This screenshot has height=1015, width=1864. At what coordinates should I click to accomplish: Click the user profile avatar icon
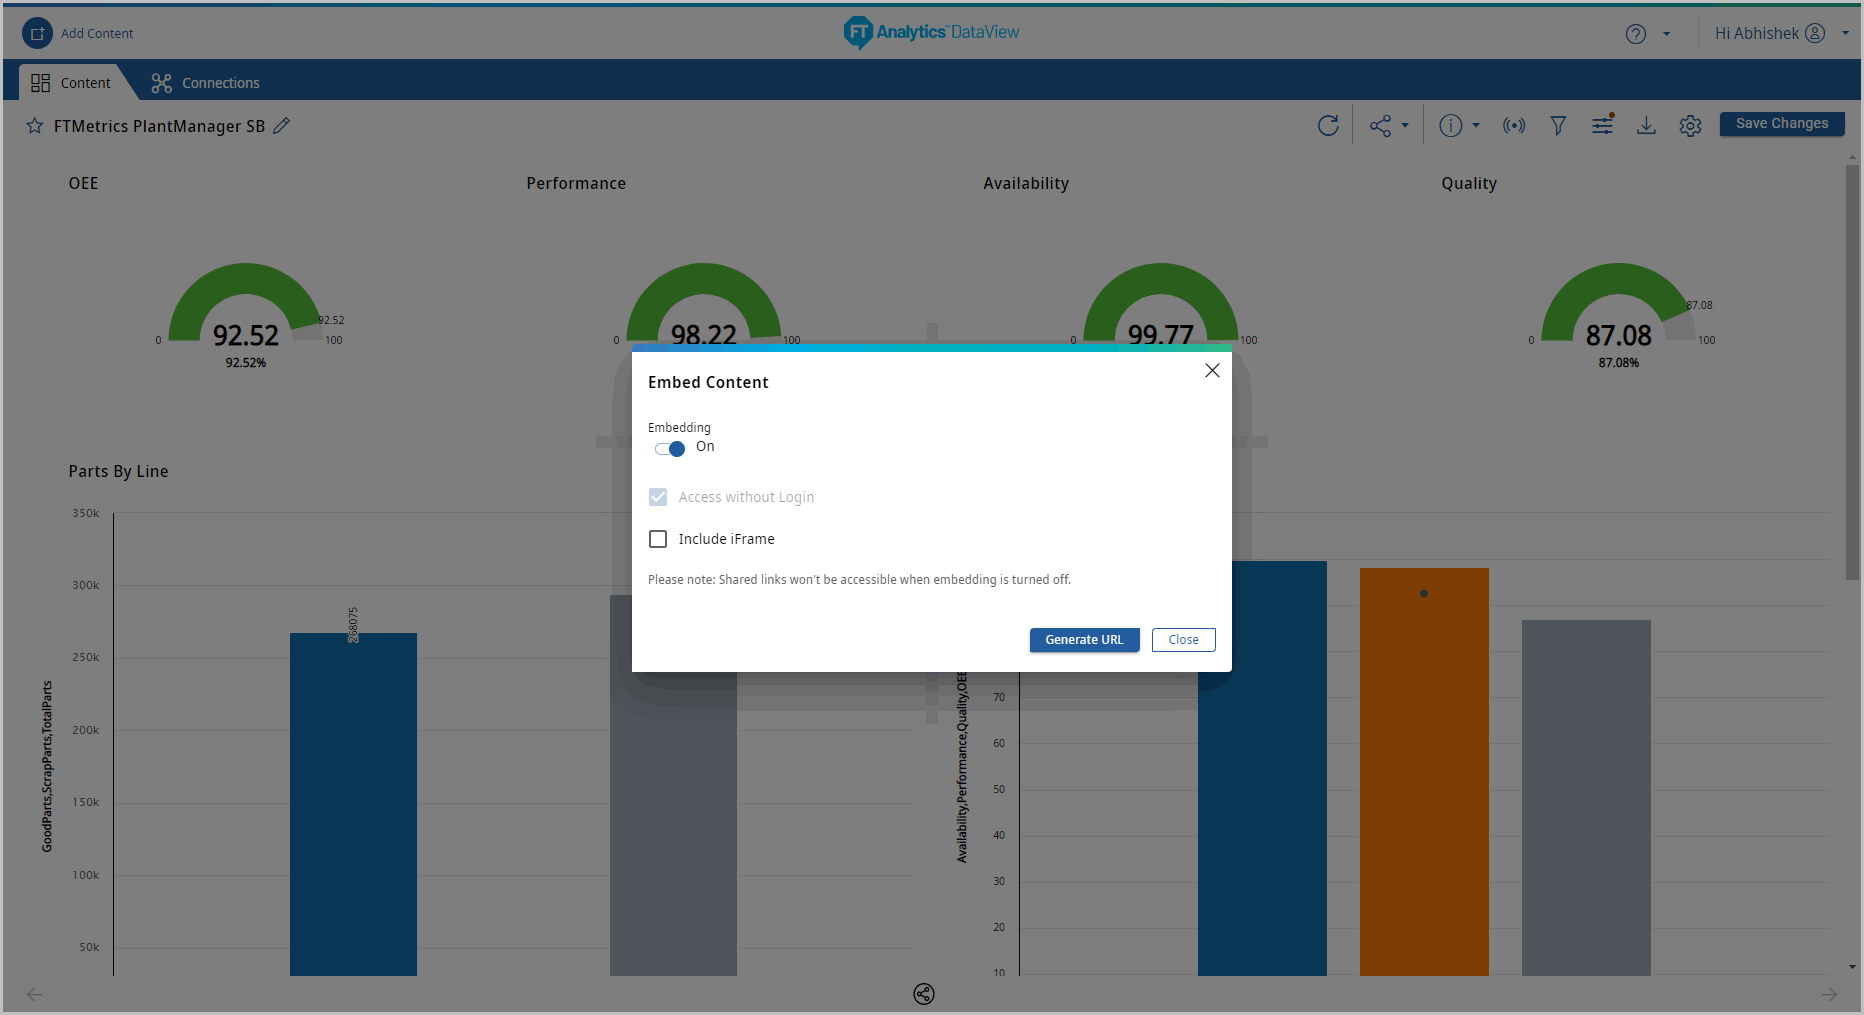[x=1815, y=33]
